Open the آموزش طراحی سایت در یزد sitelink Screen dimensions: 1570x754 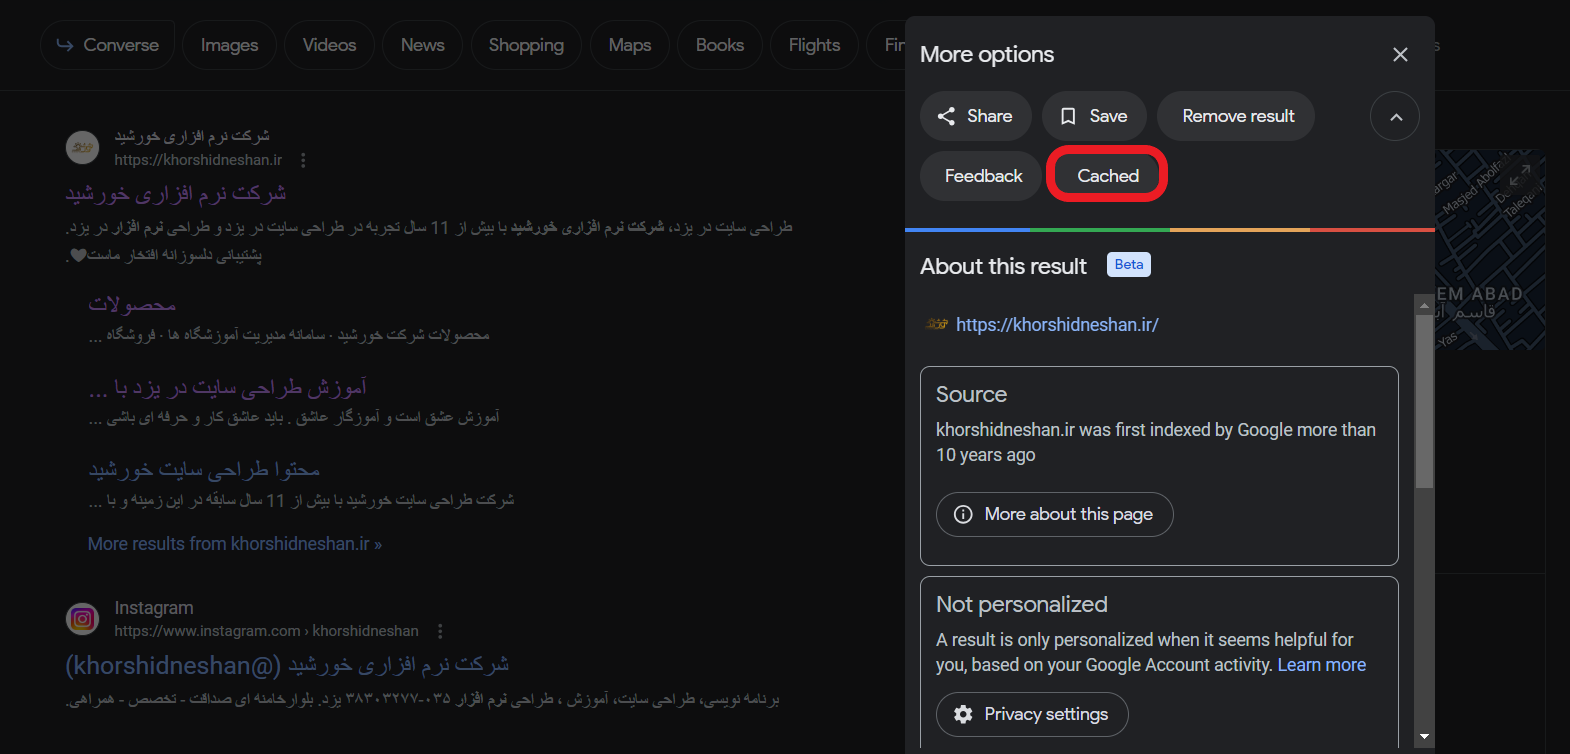tap(228, 387)
